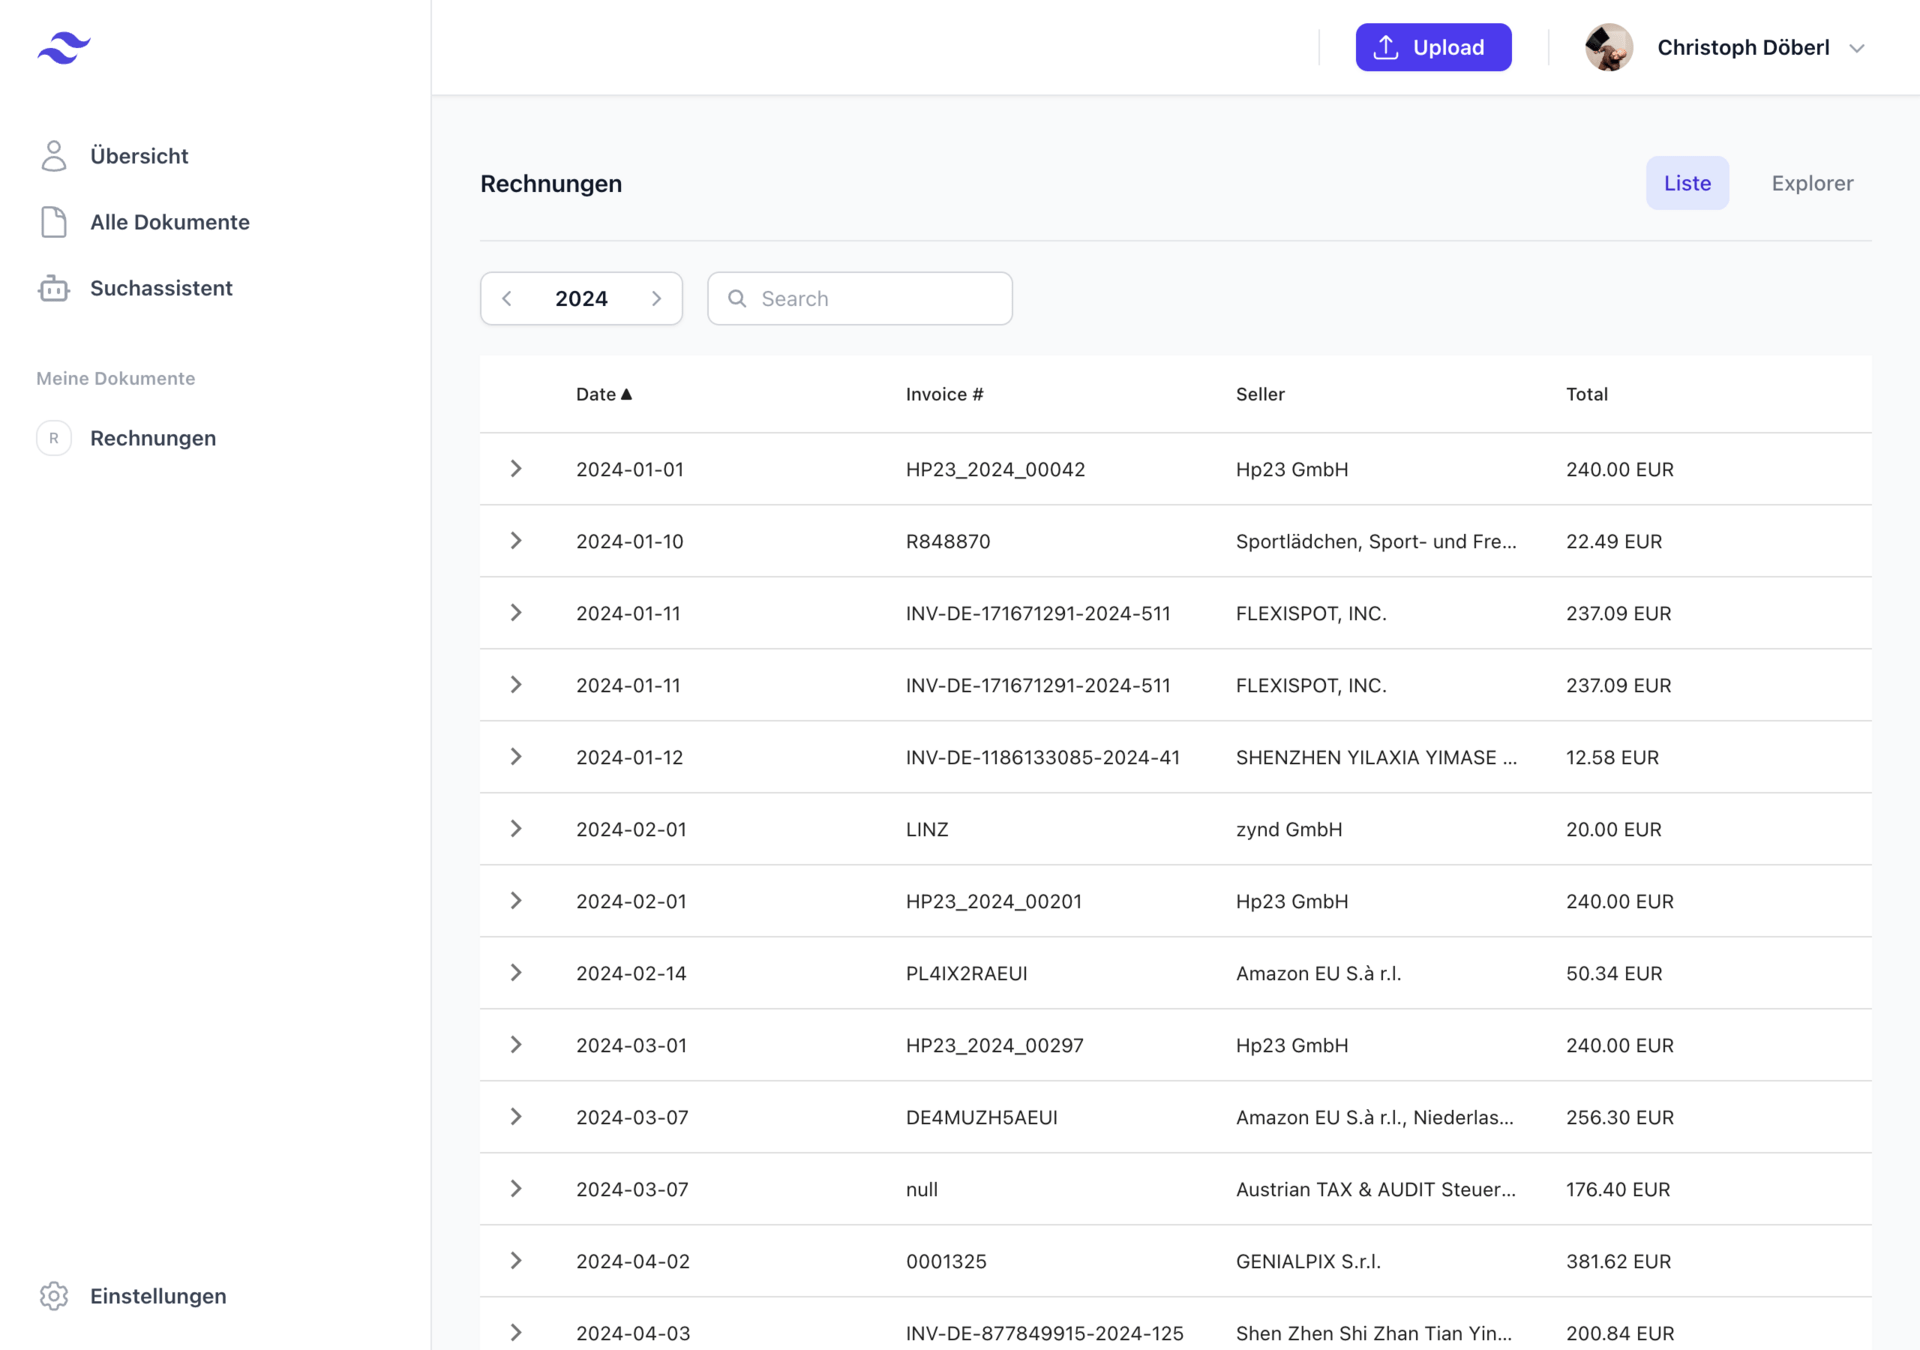The width and height of the screenshot is (1920, 1350).
Task: Open the Suchassistent robot icon
Action: coord(54,288)
